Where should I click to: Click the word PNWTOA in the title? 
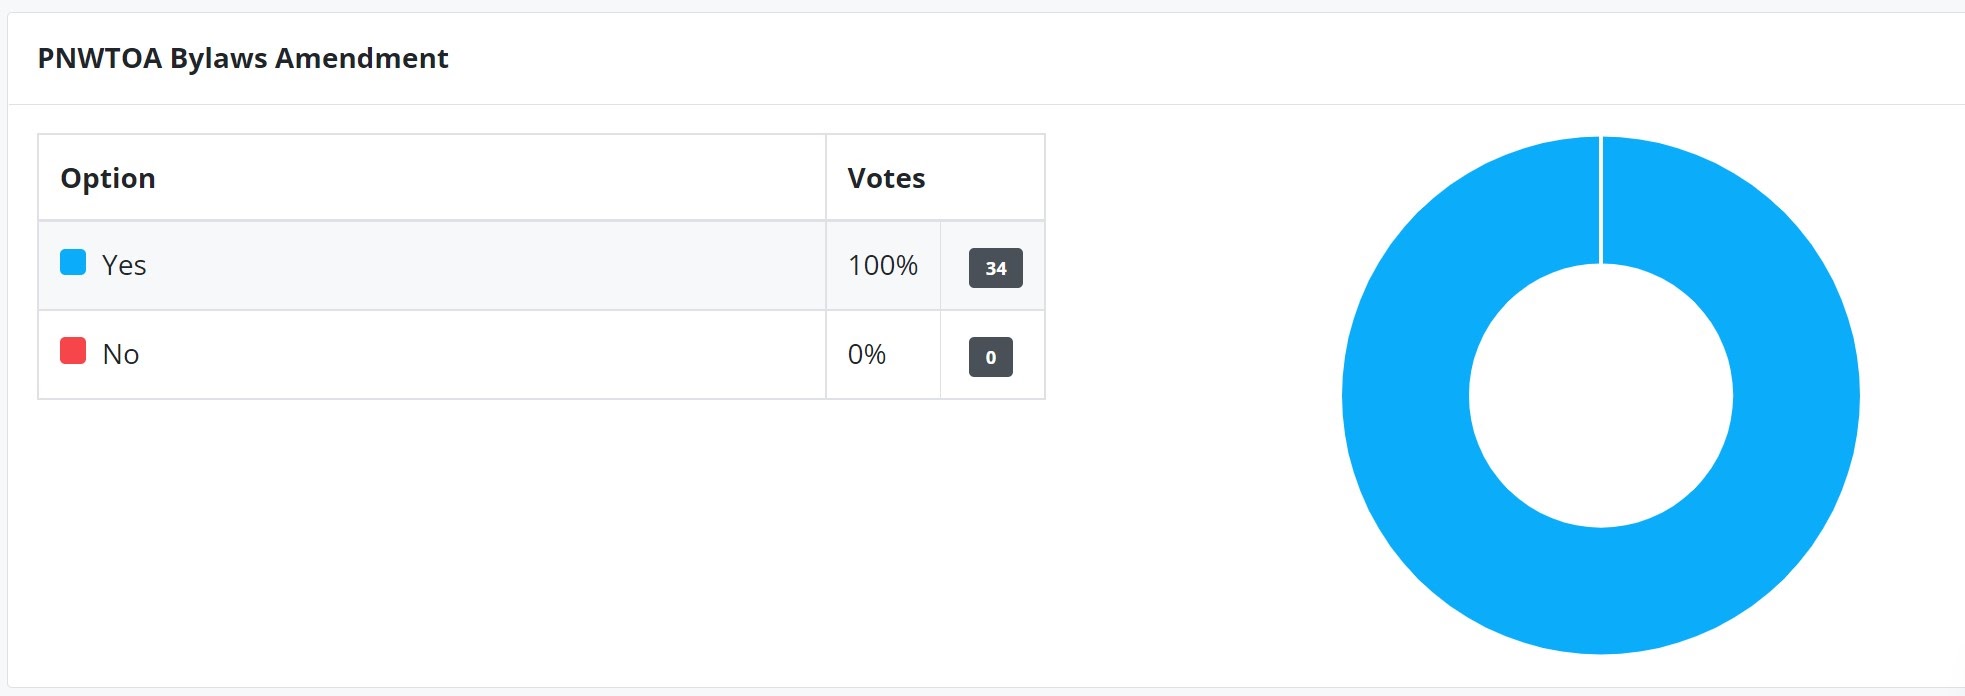click(100, 58)
